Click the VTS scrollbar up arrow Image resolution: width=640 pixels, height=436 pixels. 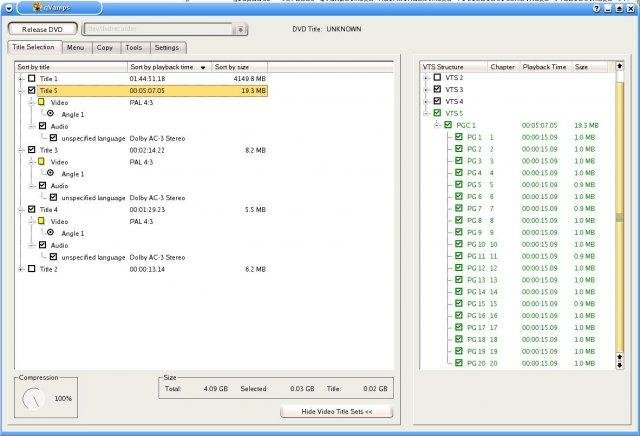pos(620,66)
